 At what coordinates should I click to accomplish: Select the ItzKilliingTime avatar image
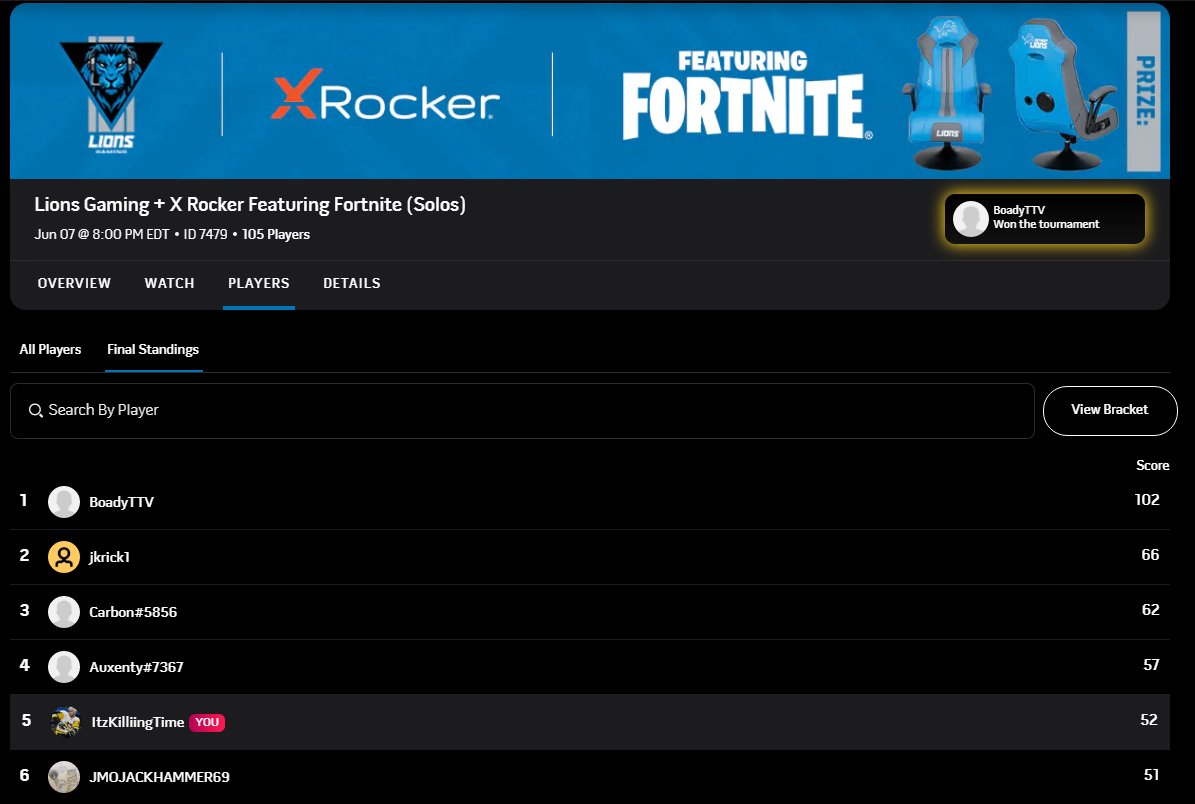[64, 722]
